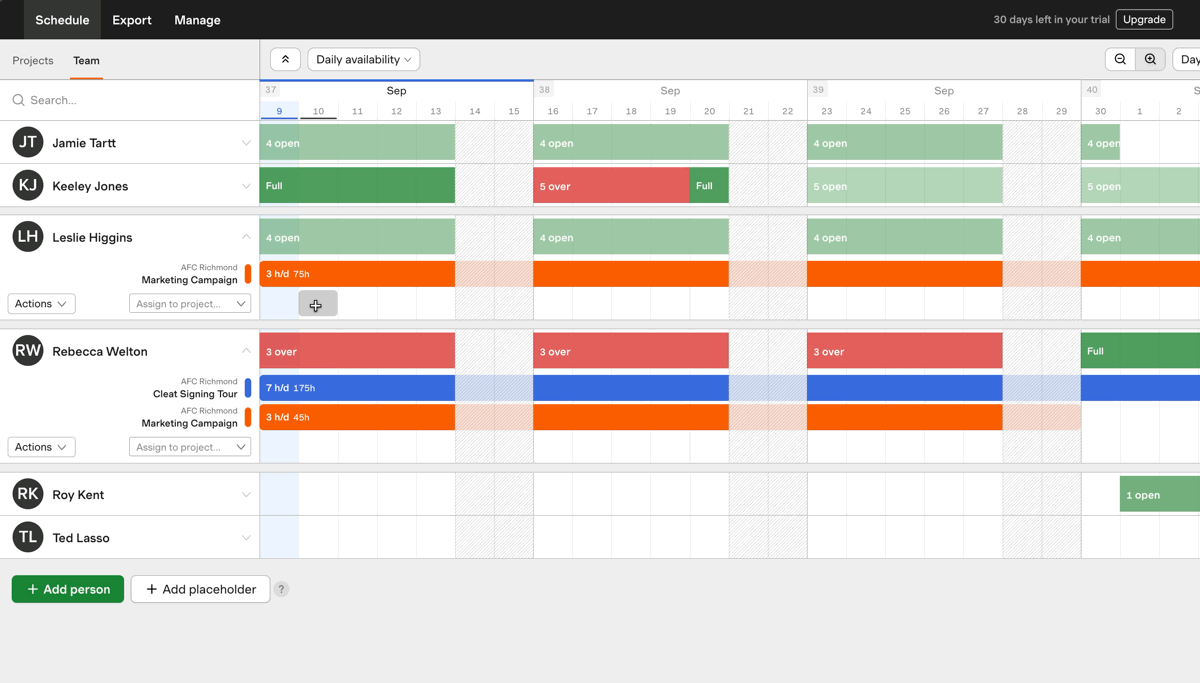
Task: Select Rebecca's Cleat Signing Tour 7 h/d 175h allocation
Action: pyautogui.click(x=357, y=388)
